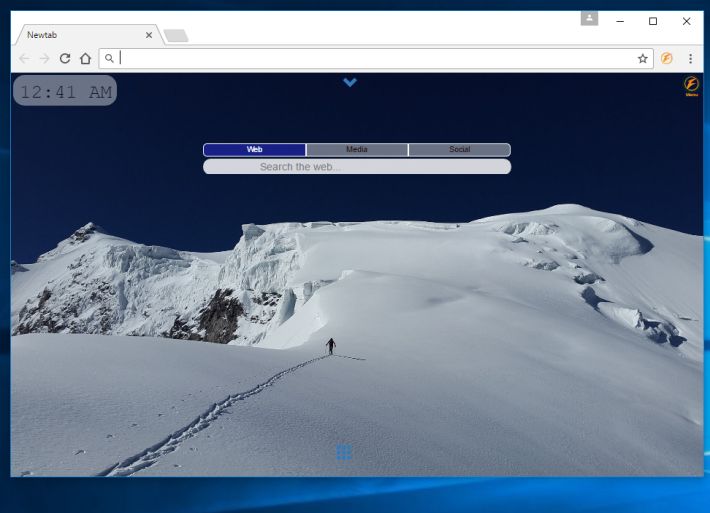Select the Newtab browser tab
This screenshot has height=513, width=710.
(88, 35)
